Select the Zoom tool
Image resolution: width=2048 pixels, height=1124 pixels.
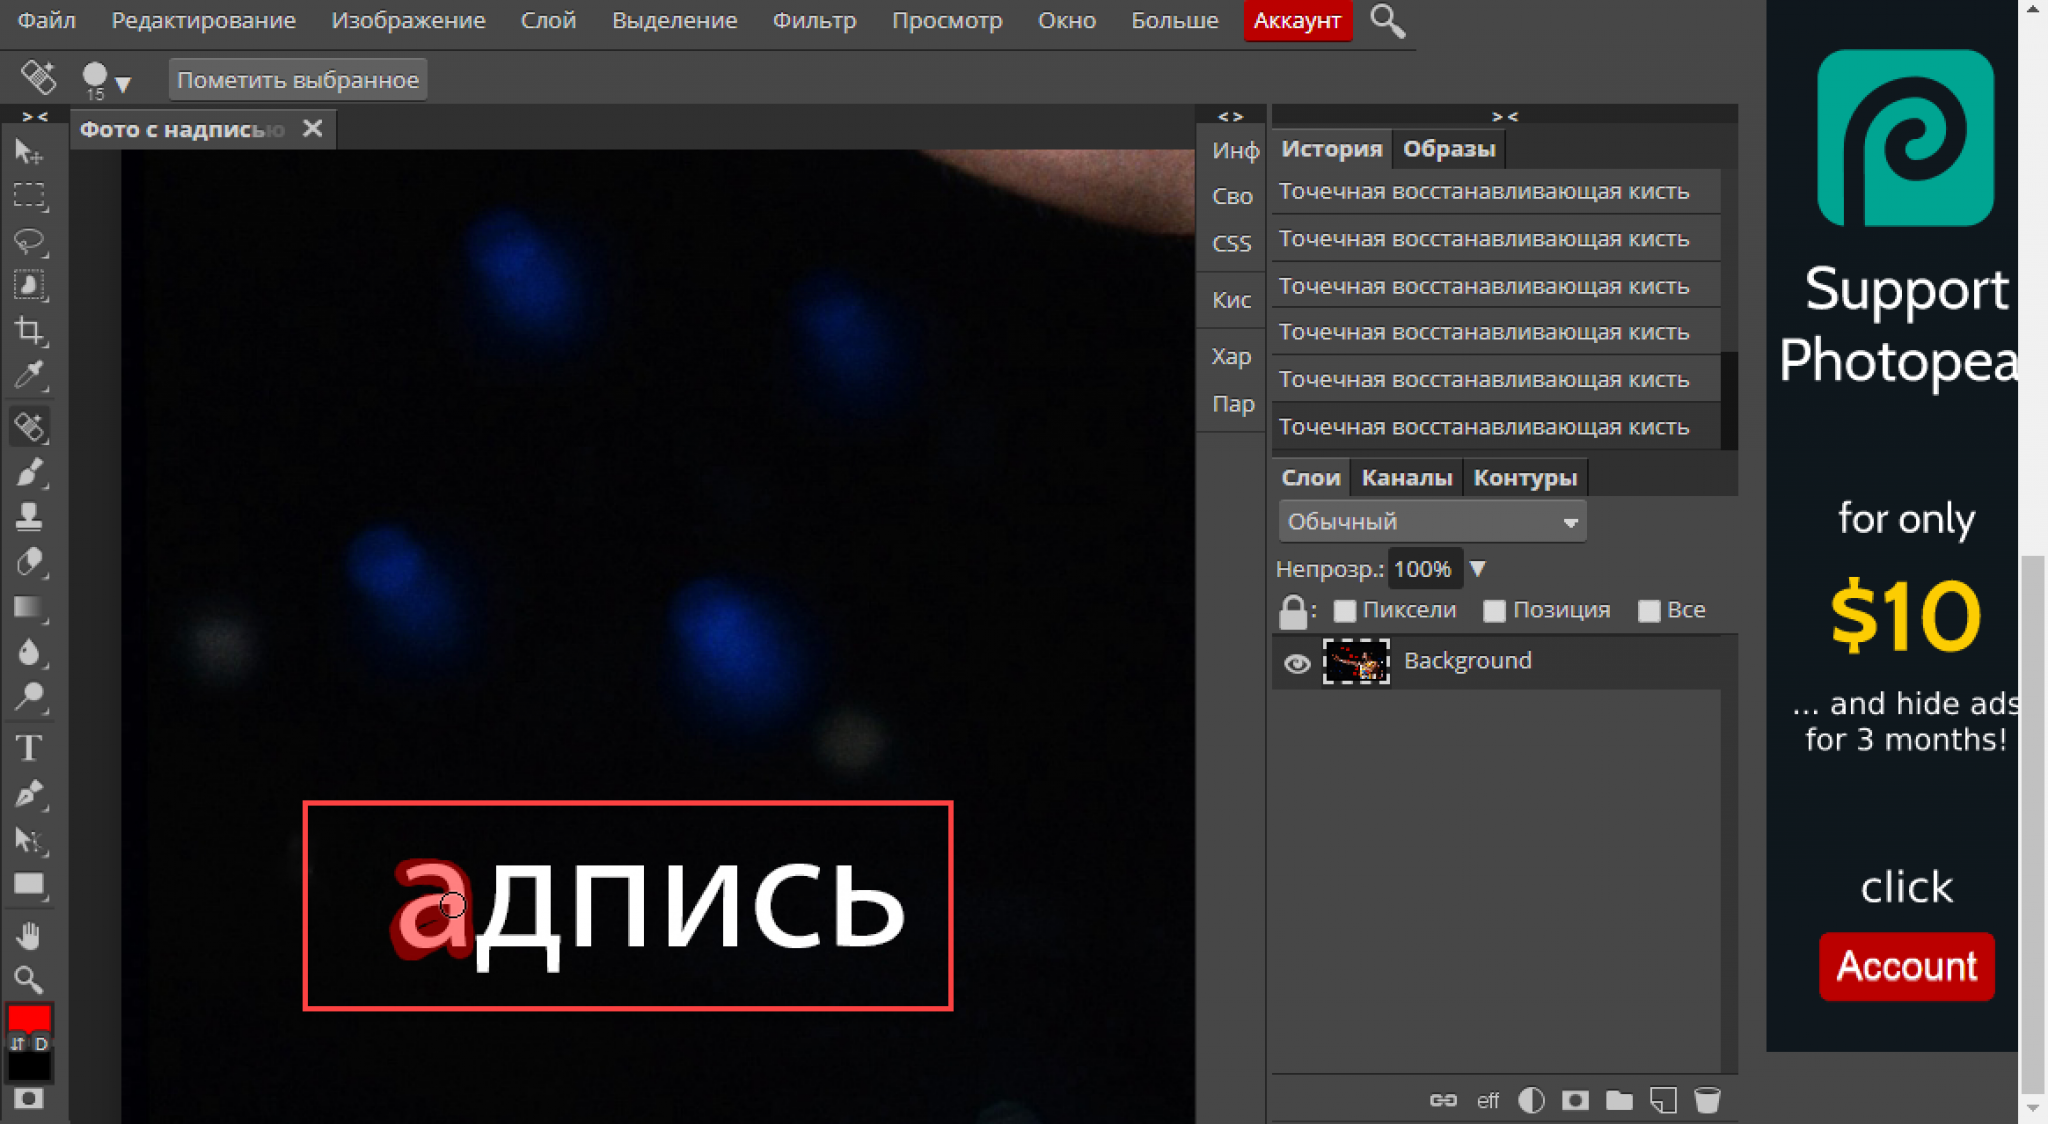coord(28,979)
